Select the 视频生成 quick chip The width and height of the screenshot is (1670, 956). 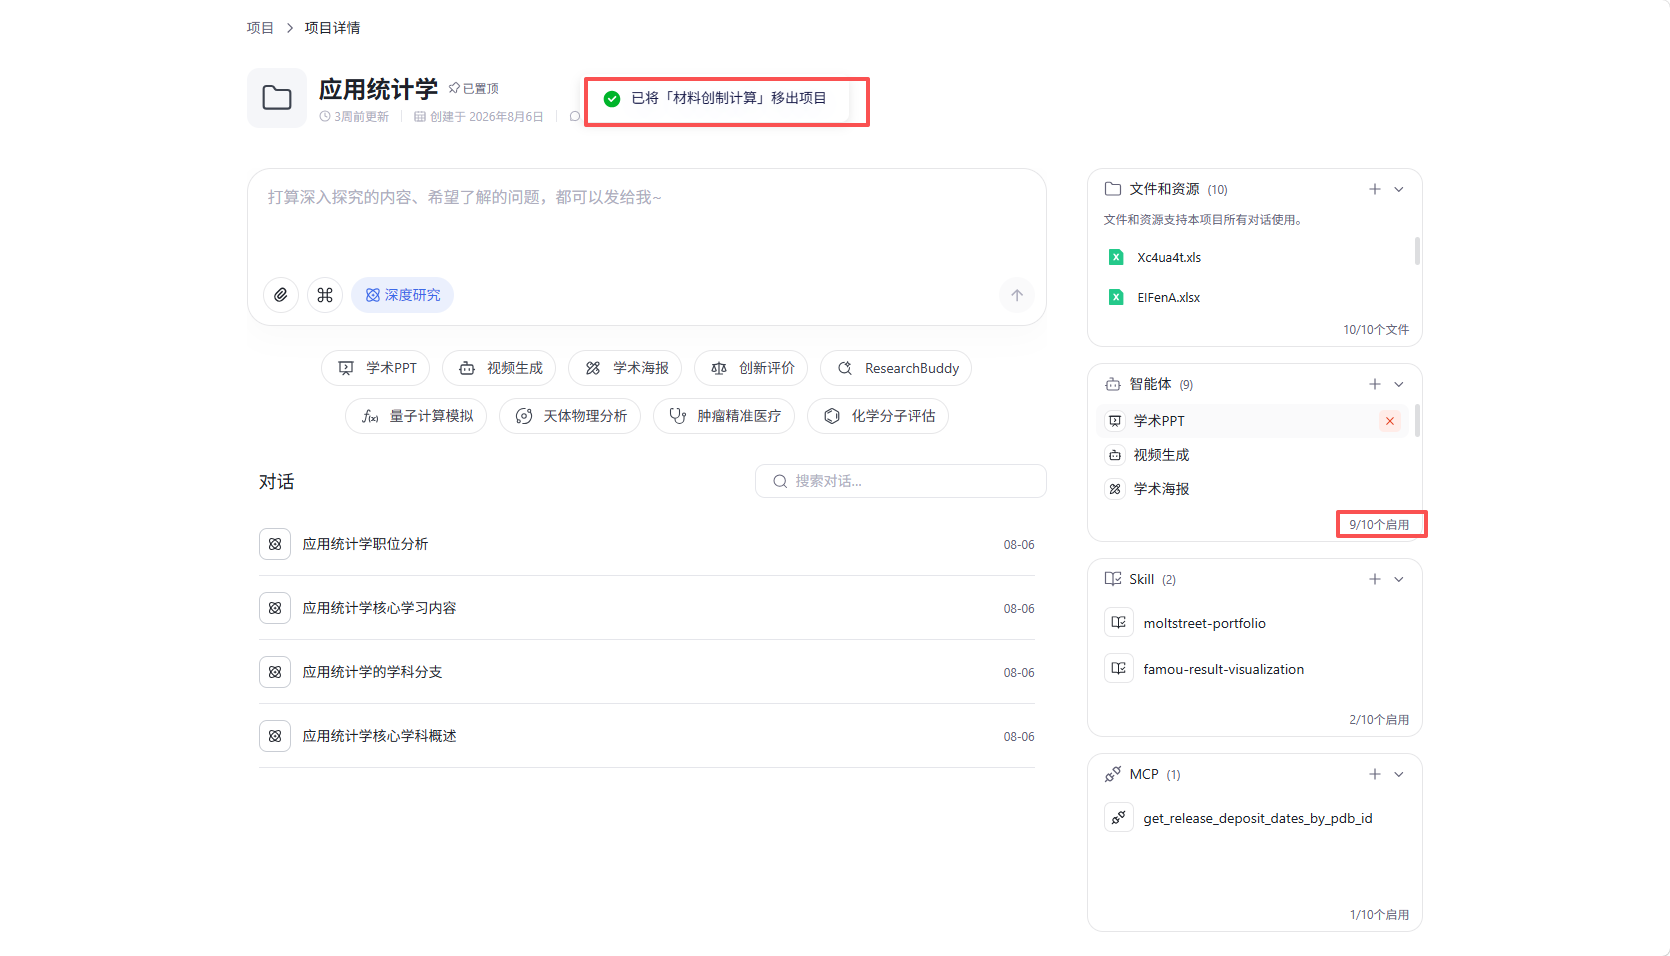(499, 368)
